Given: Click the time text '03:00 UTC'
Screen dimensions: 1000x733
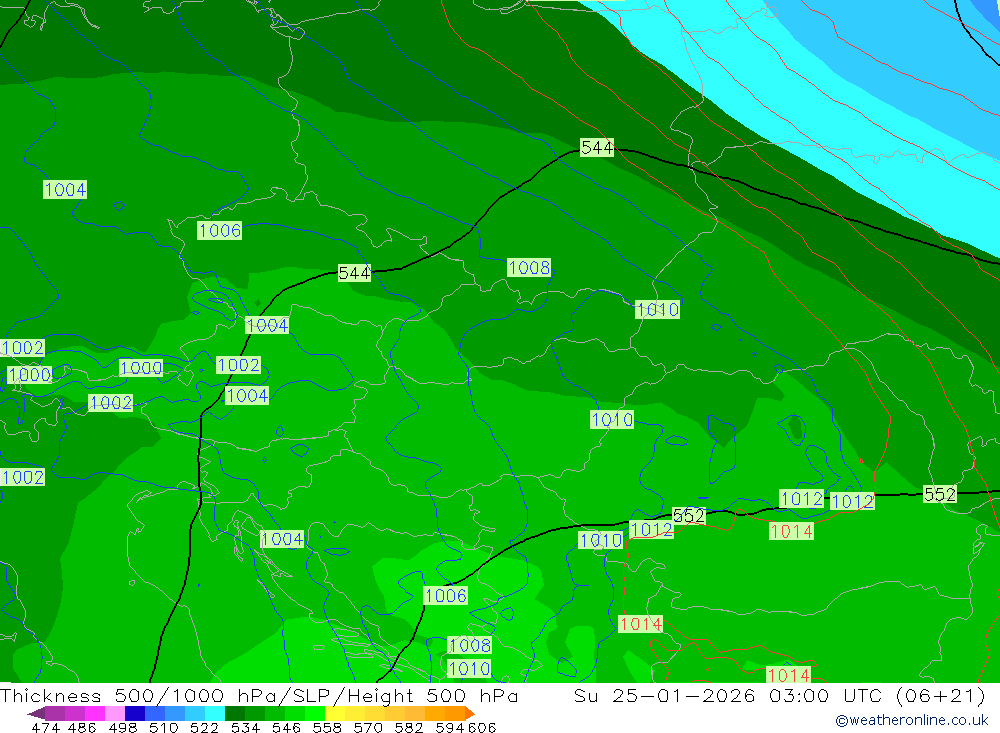Looking at the screenshot, I should tap(825, 695).
